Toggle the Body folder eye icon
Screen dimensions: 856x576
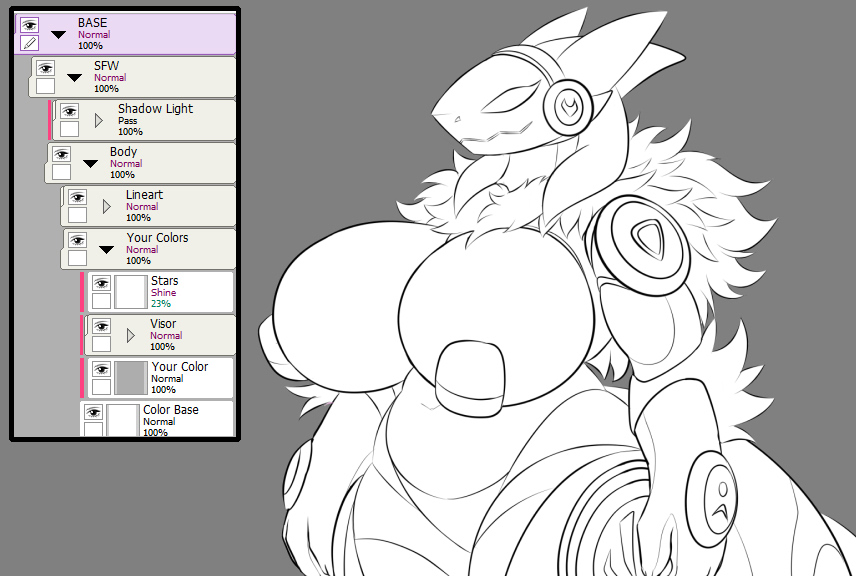[61, 155]
